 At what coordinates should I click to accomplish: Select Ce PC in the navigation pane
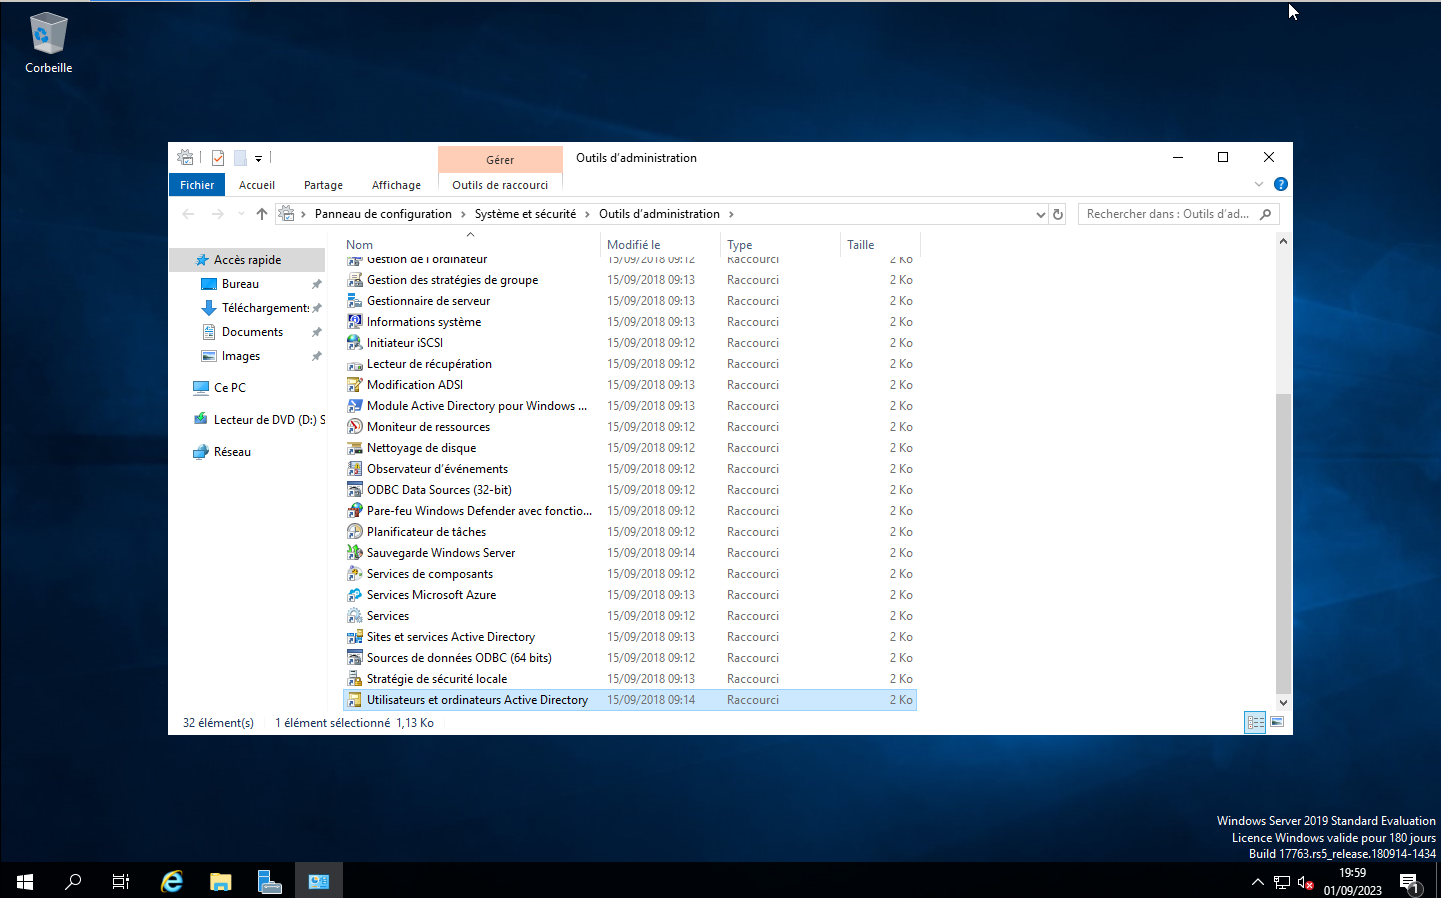coord(229,388)
